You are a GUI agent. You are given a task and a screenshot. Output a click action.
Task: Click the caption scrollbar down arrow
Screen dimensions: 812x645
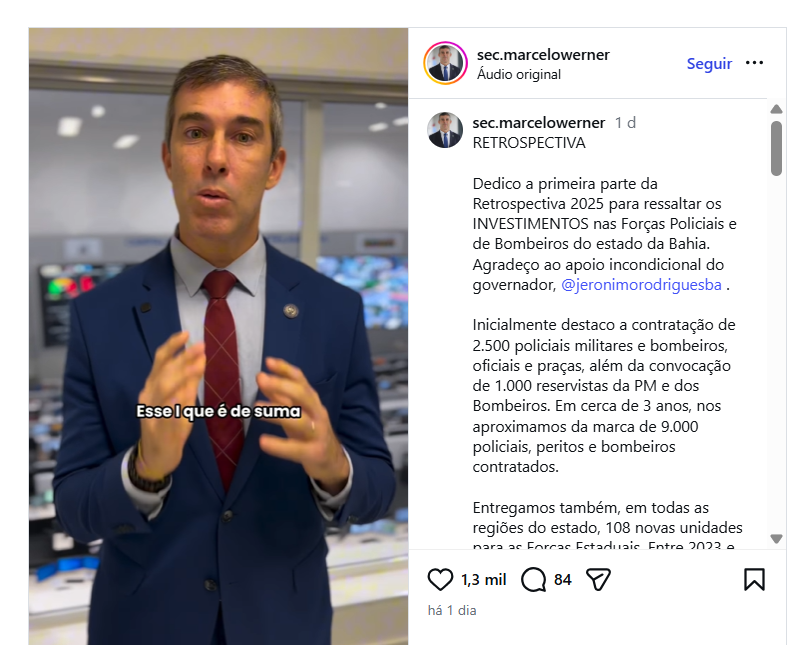click(x=776, y=539)
